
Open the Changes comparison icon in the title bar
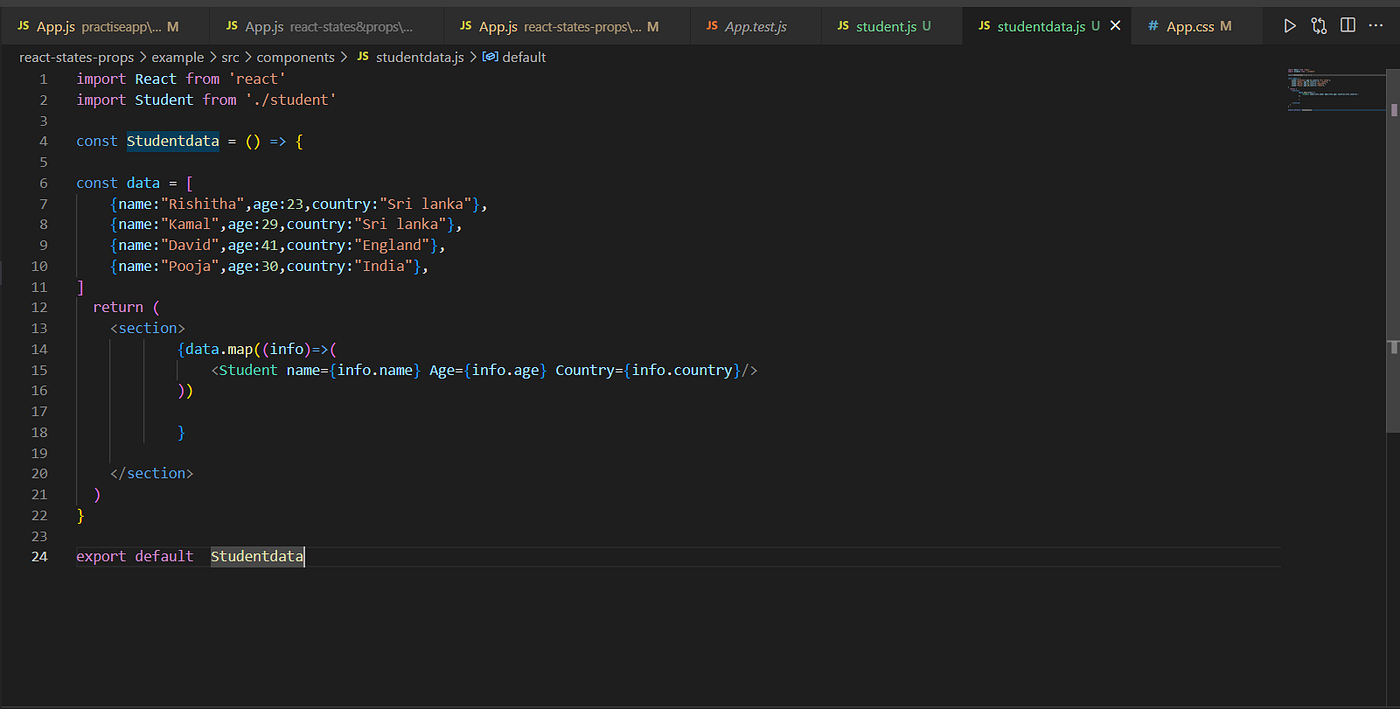coord(1318,25)
